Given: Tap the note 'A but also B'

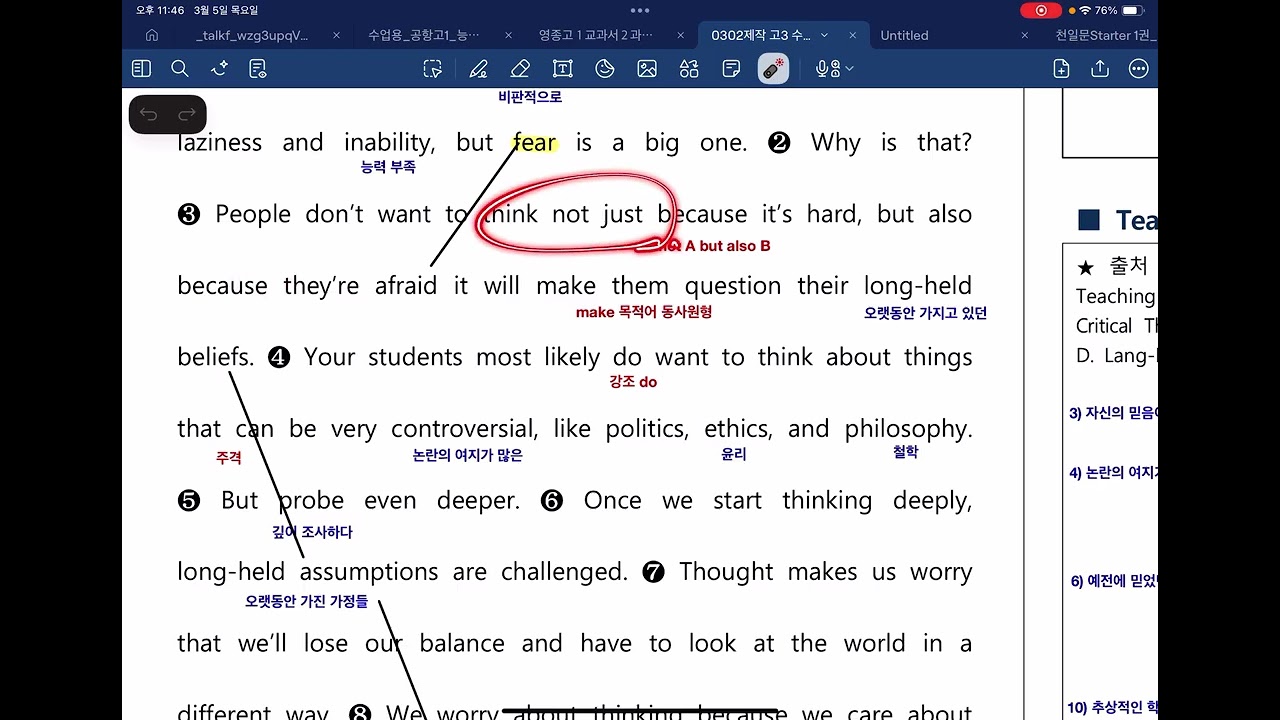Looking at the screenshot, I should 727,246.
